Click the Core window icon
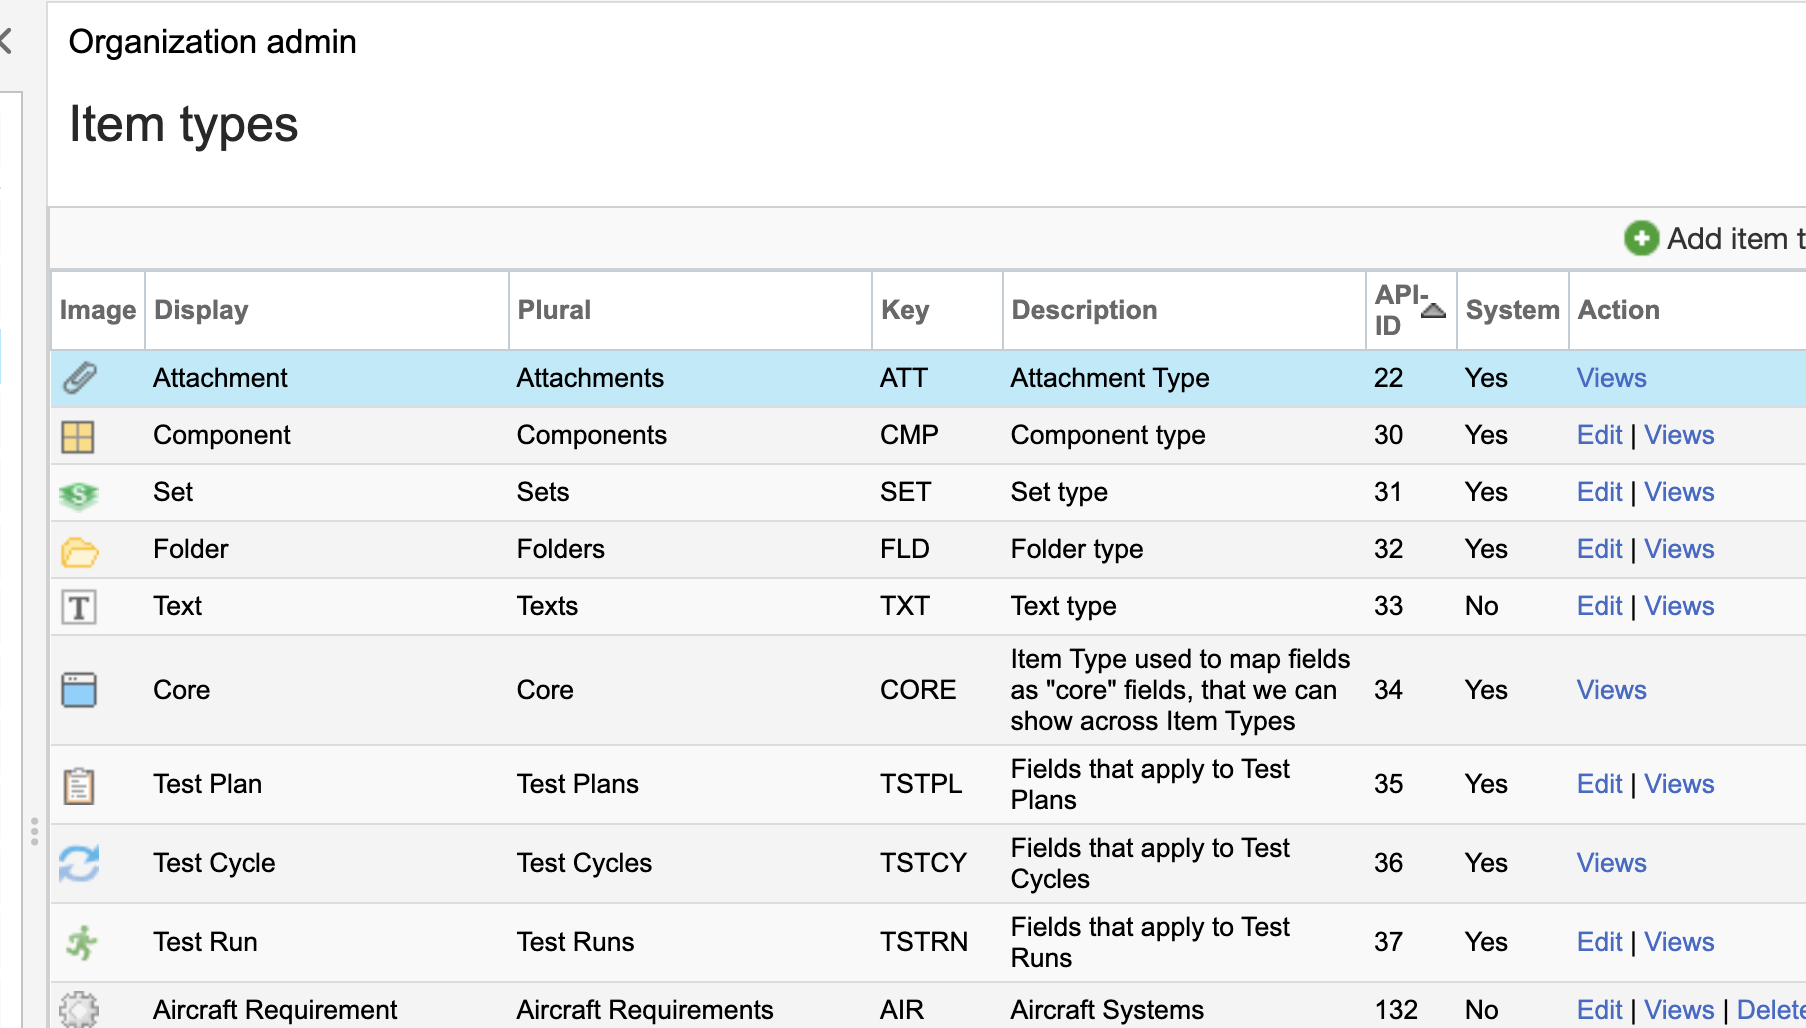 point(79,690)
